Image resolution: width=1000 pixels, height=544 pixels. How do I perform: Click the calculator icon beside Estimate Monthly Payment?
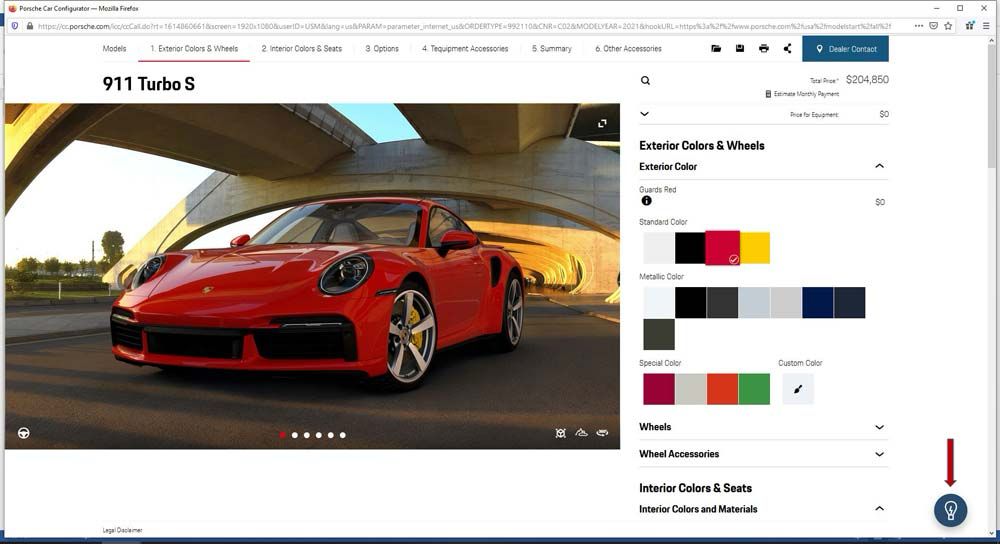pyautogui.click(x=768, y=94)
